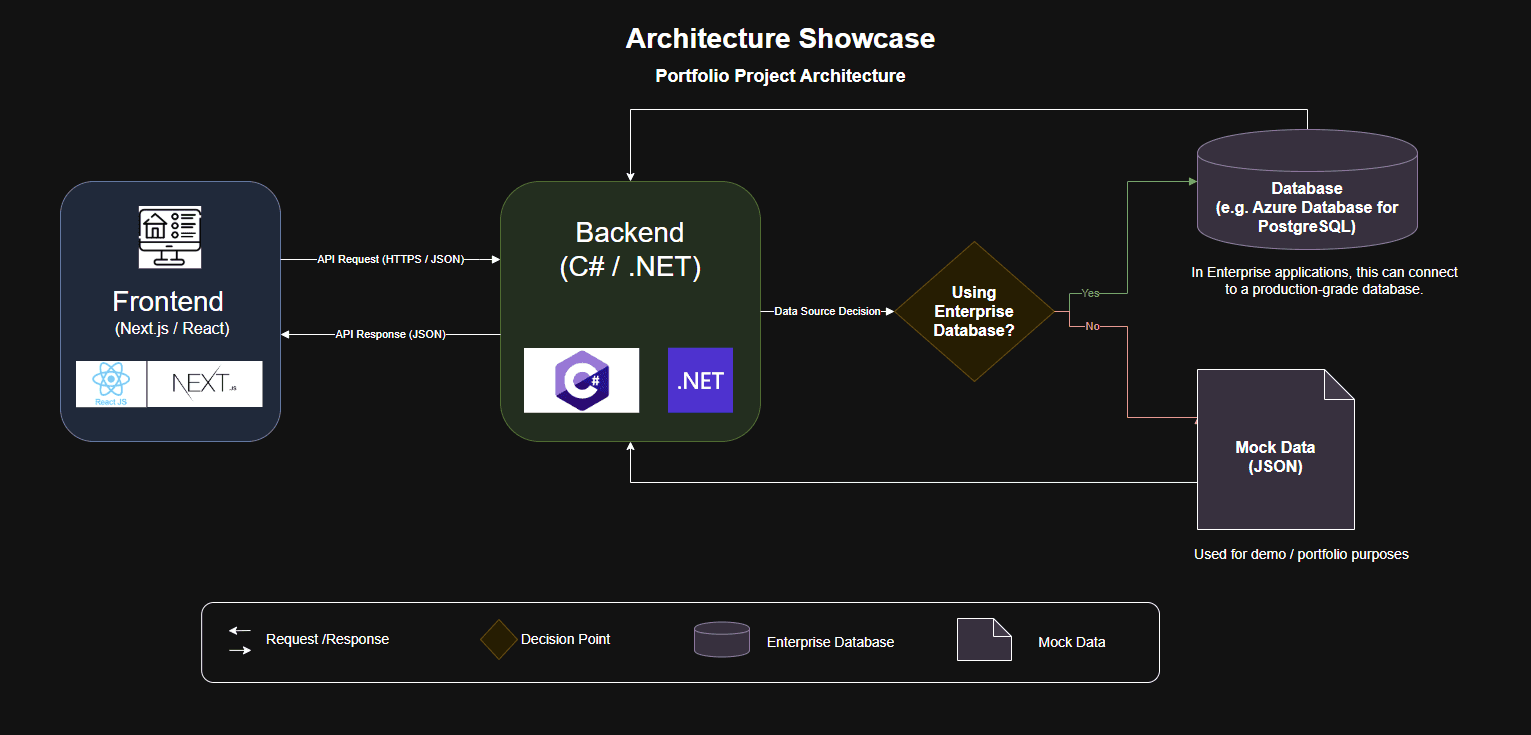Click the No branch label
The width and height of the screenshot is (1531, 735).
tap(1092, 326)
